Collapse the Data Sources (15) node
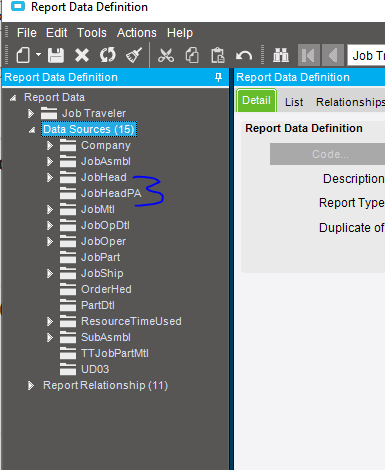 (32, 130)
